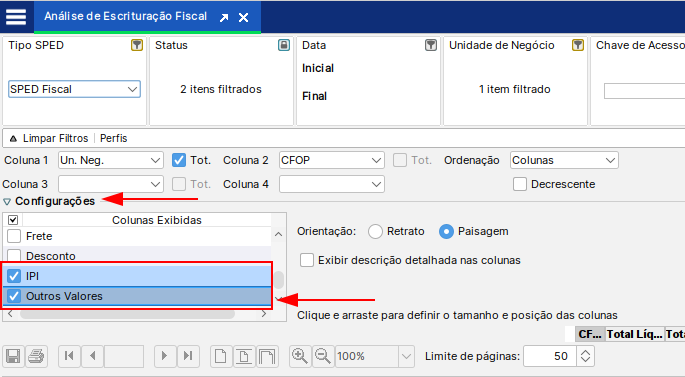The image size is (685, 377).
Task: Select the fit page view icon
Action: [244, 356]
